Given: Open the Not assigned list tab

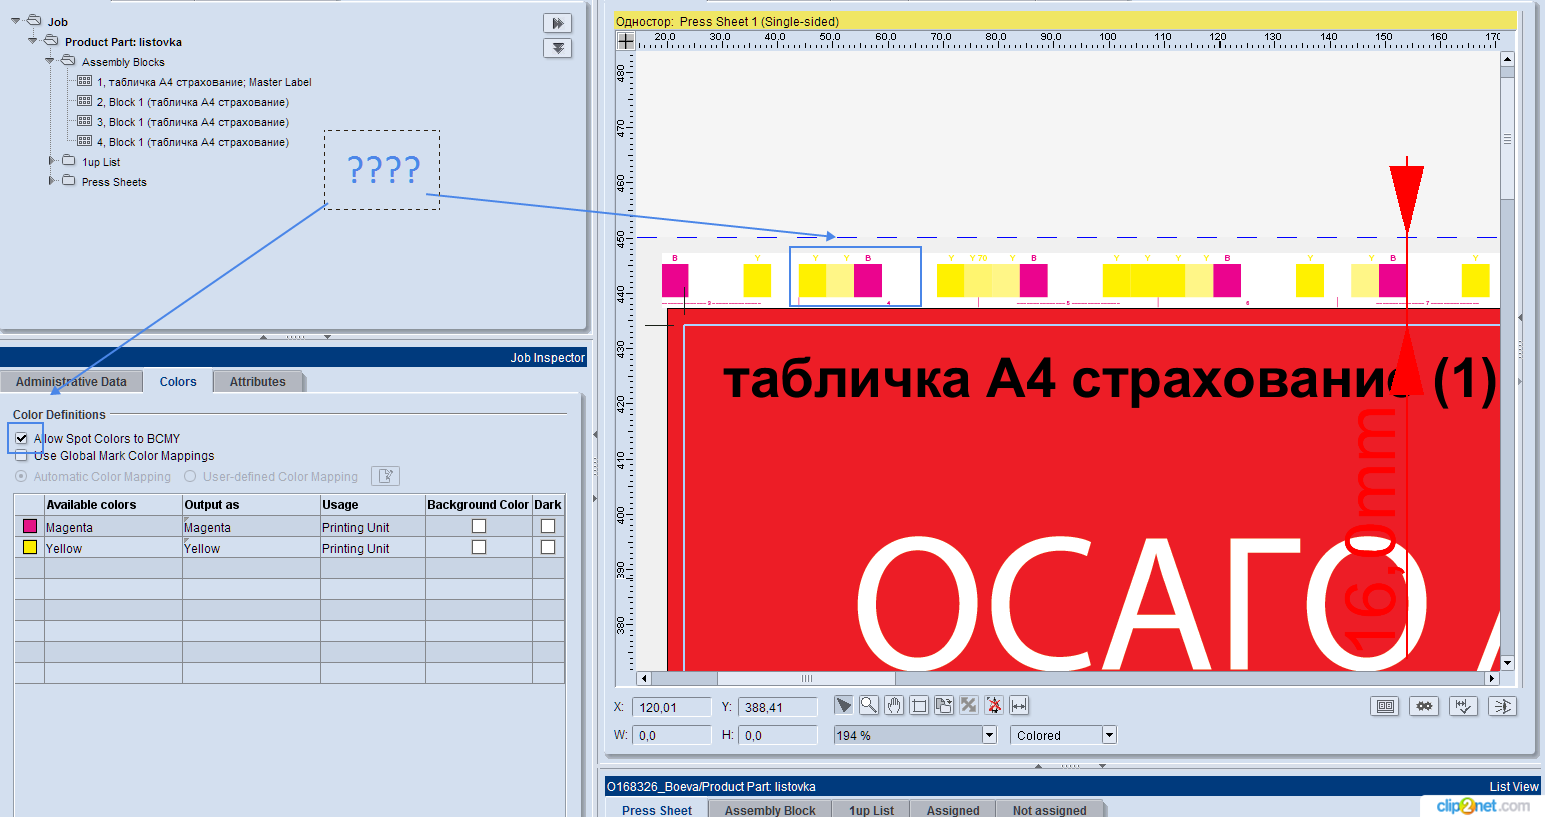Looking at the screenshot, I should tap(1049, 810).
